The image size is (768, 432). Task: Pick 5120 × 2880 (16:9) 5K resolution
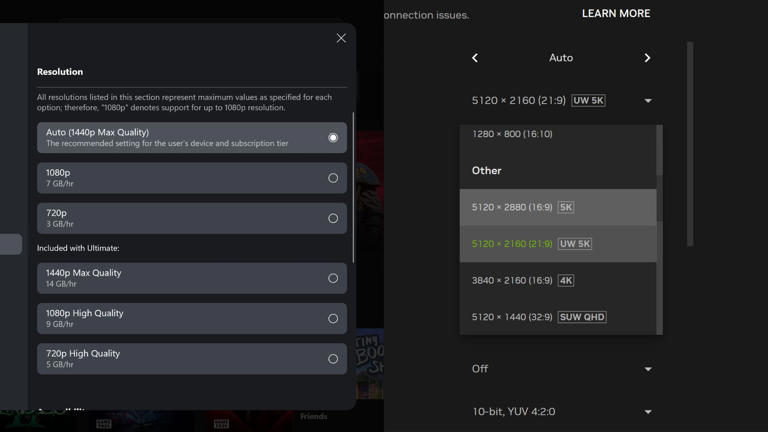558,207
